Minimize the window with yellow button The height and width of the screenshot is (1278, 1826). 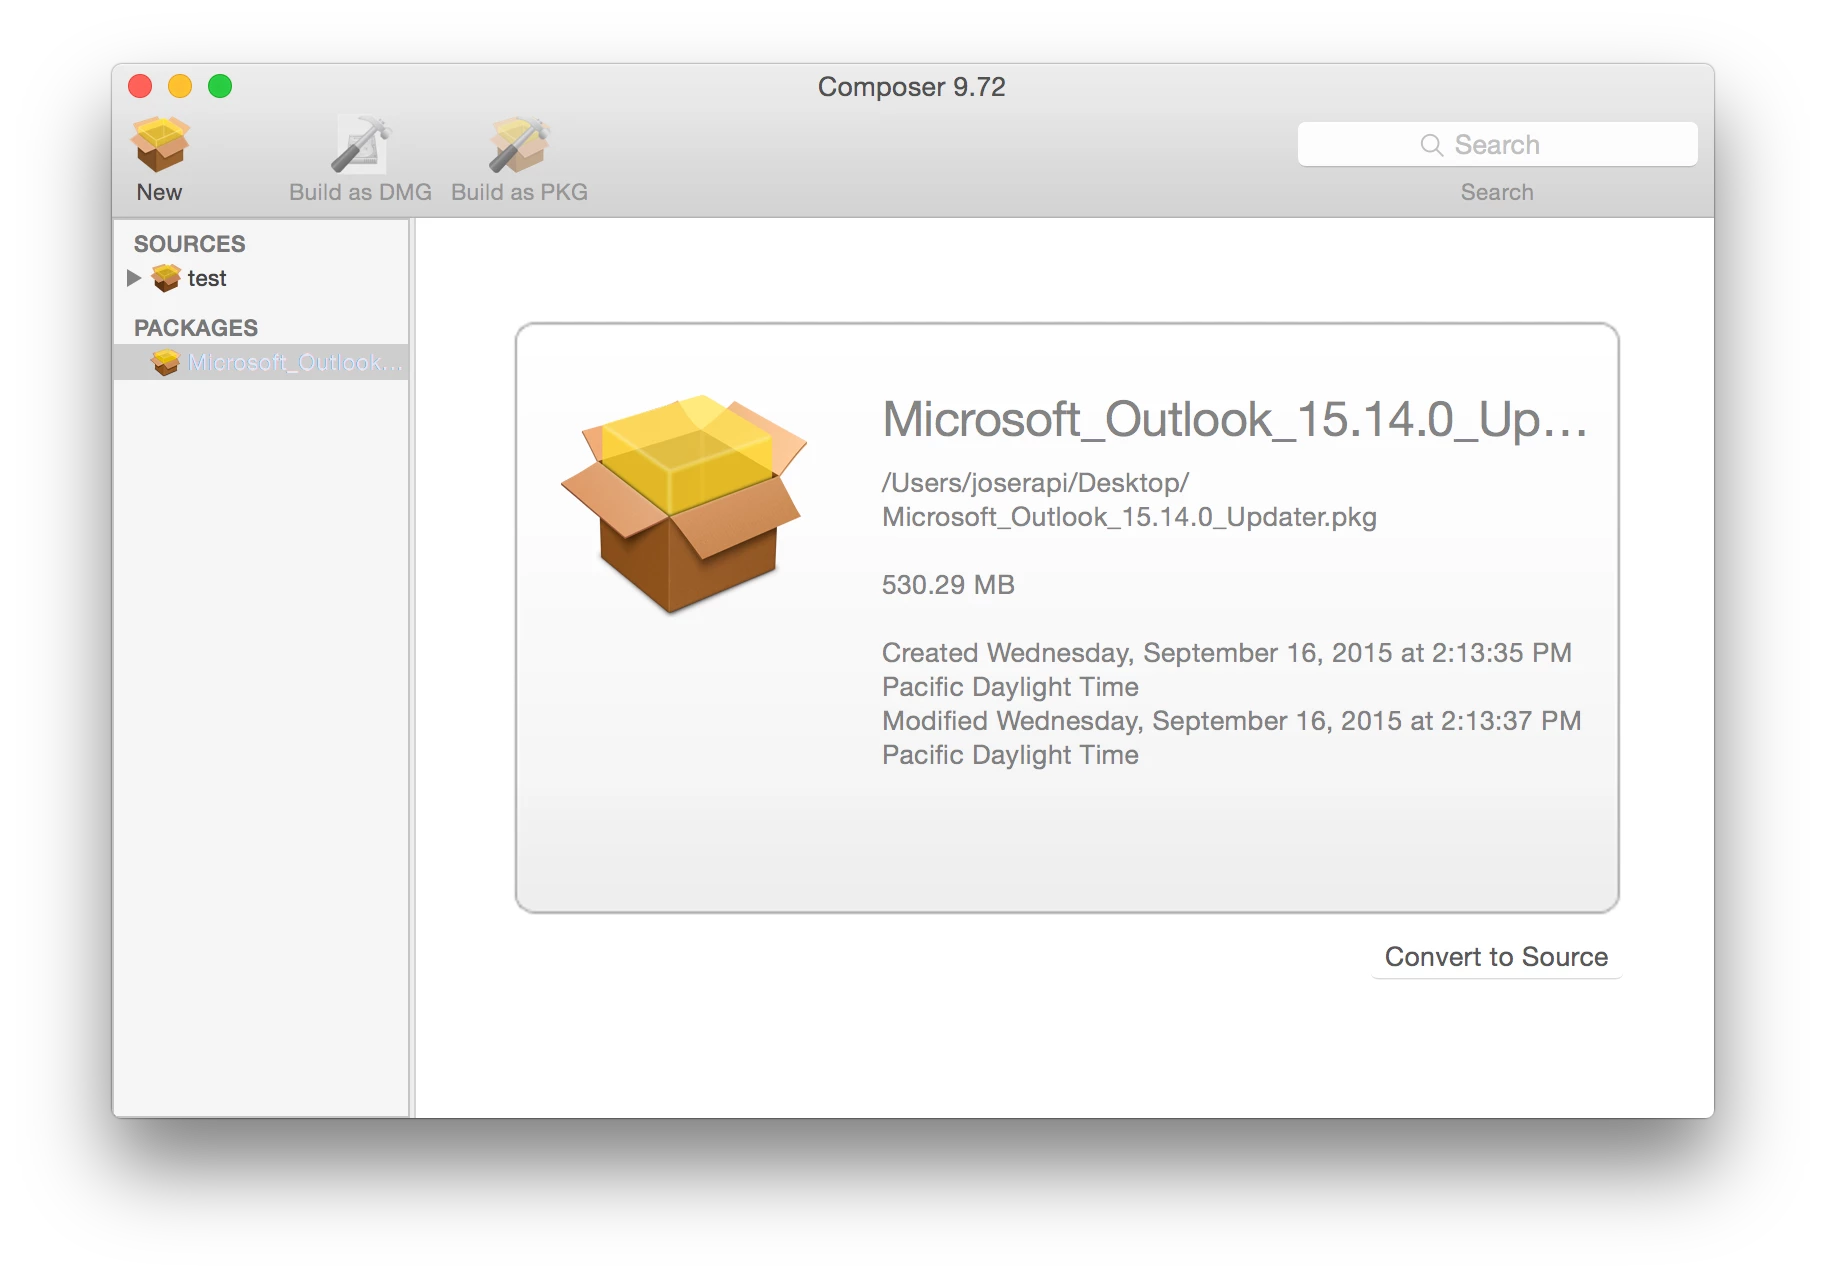click(x=180, y=87)
